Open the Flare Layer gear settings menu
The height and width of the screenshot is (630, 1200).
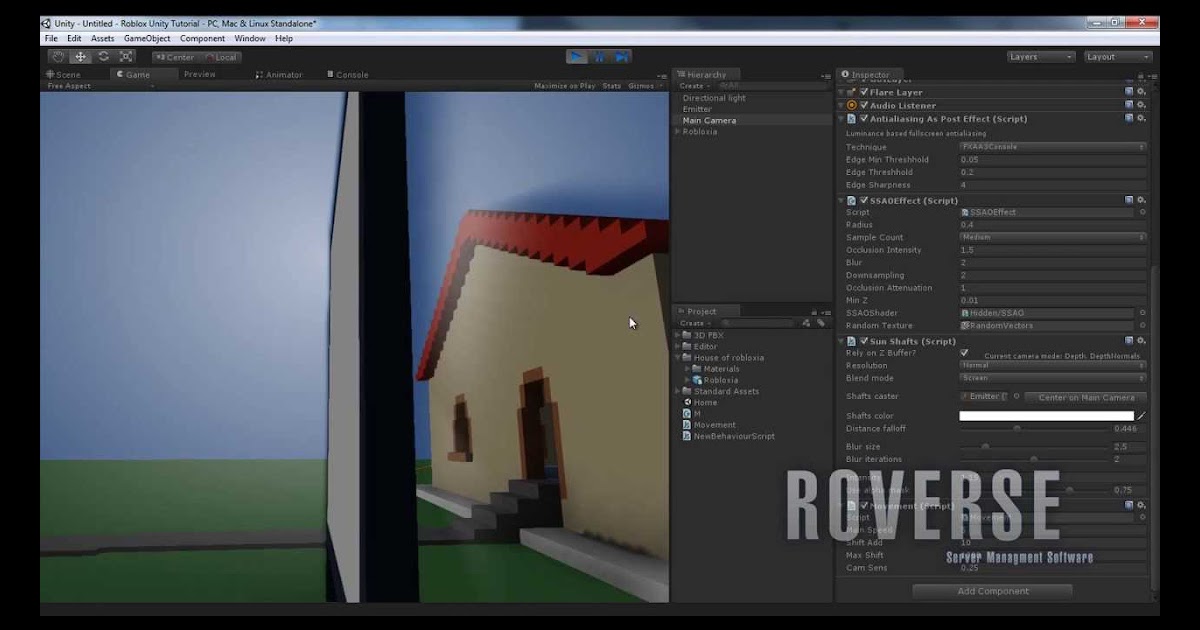[1141, 92]
